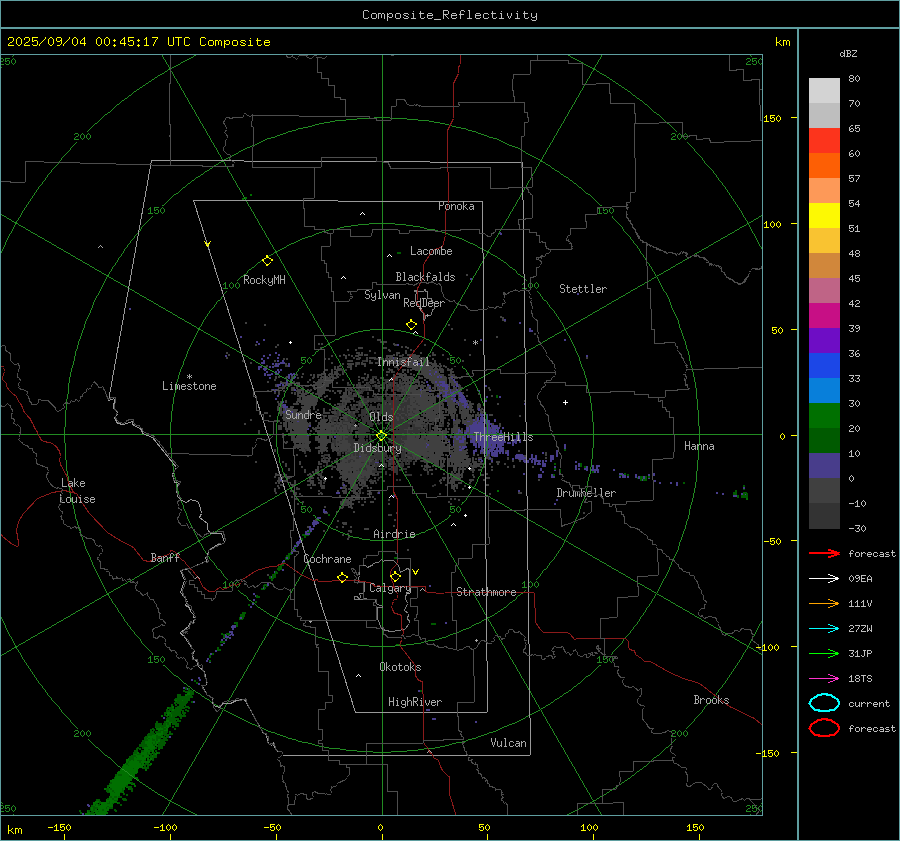Click the Sundre city label
Screen dimensions: 900x841
click(303, 414)
